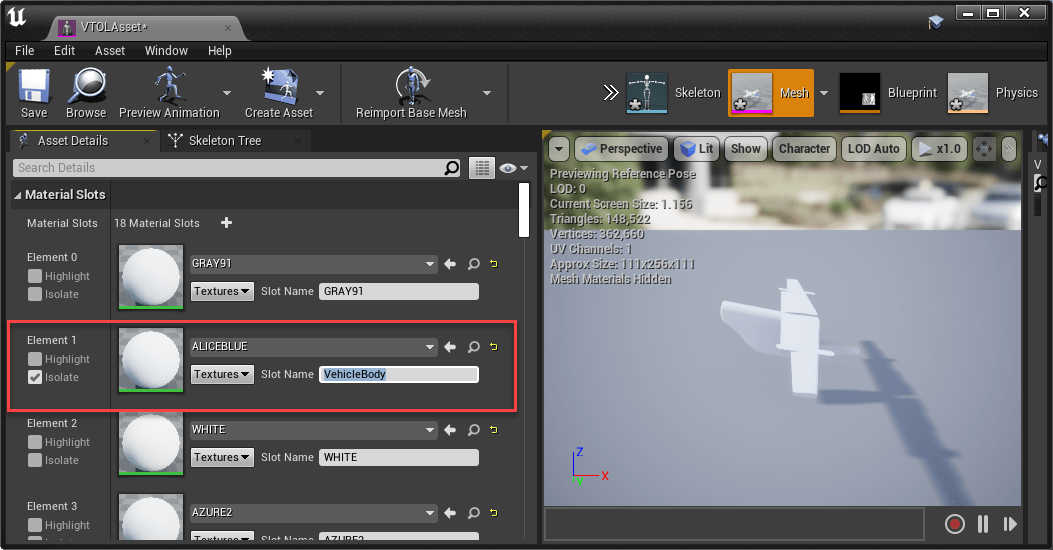Use selected asset arrow for GRAY91
Screen dimensions: 1053x550
[450, 264]
